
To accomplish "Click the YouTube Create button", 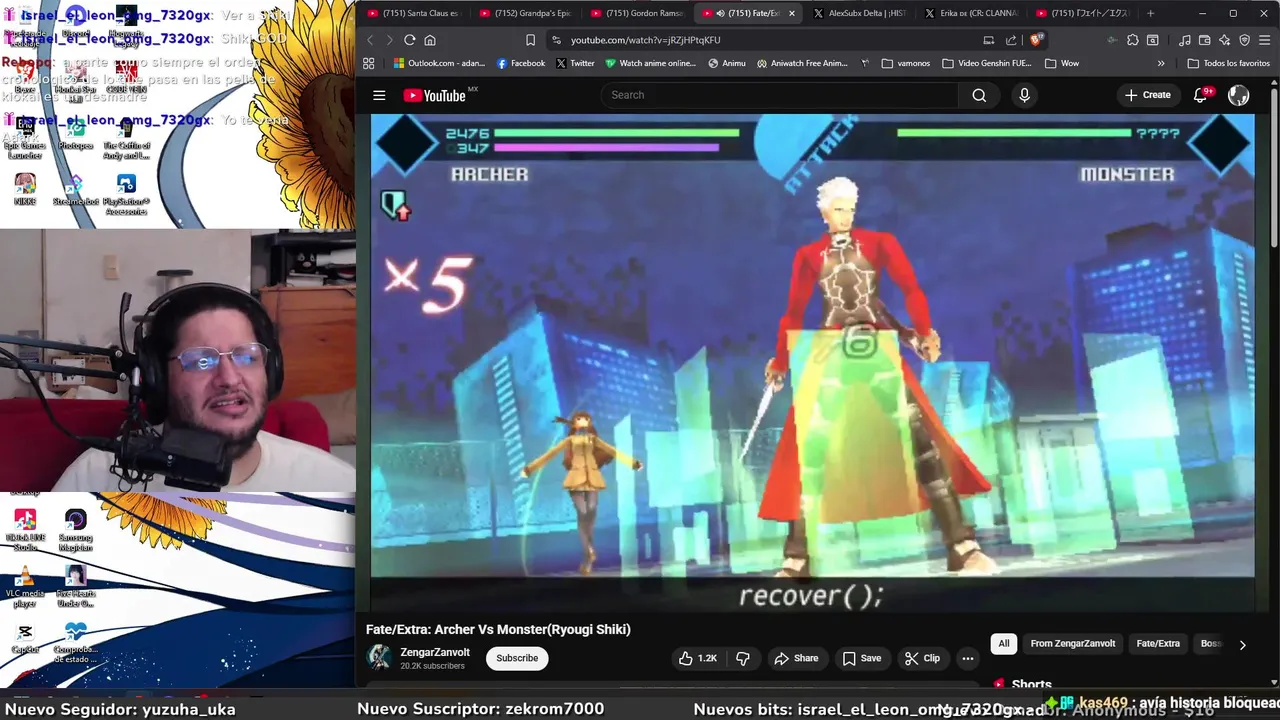I will (x=1148, y=95).
